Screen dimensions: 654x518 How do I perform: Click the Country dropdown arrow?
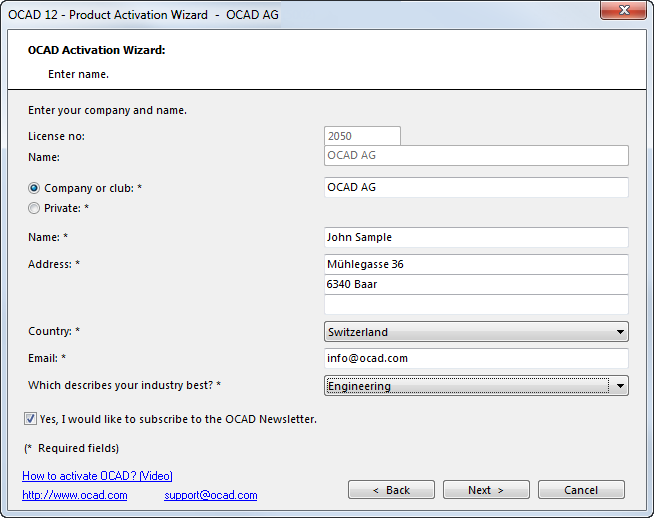click(620, 332)
